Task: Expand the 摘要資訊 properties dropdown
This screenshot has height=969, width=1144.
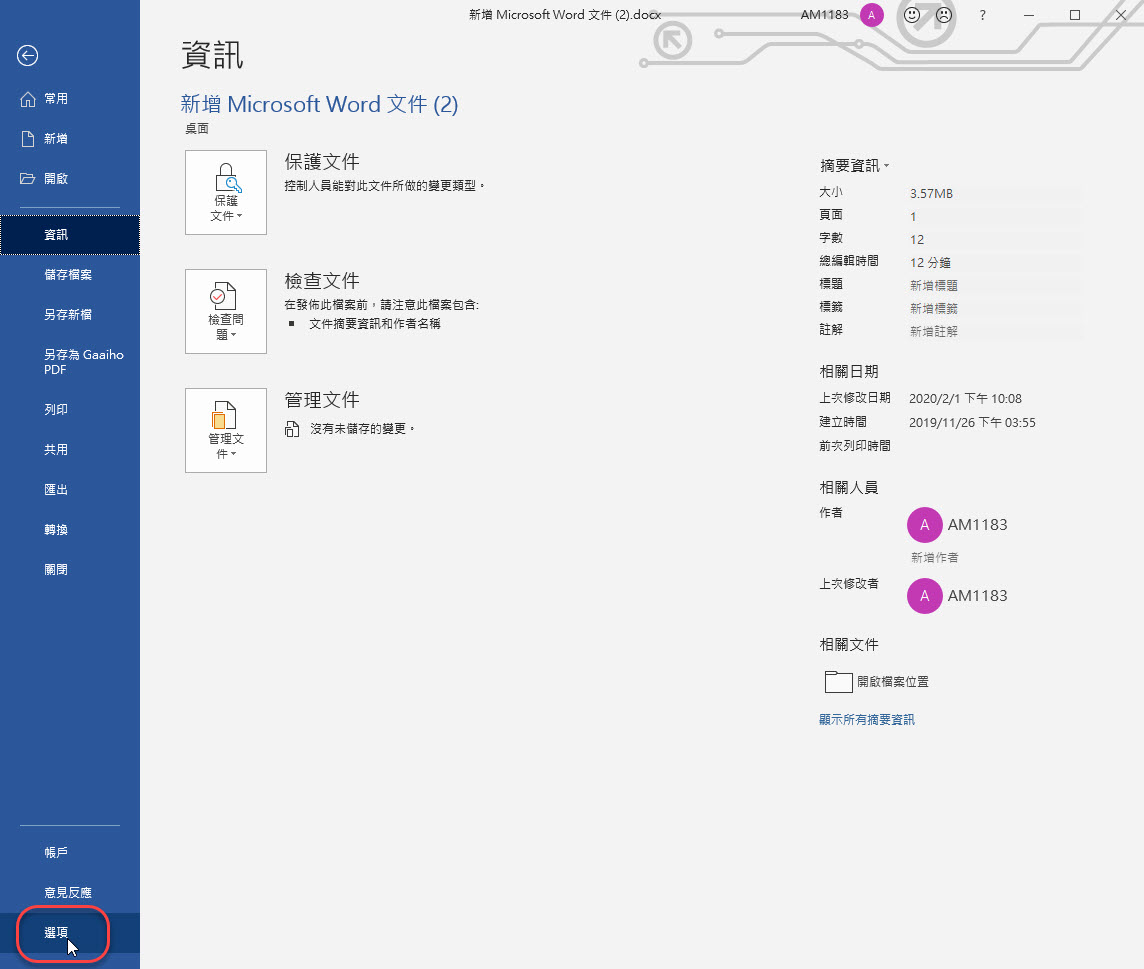Action: pos(854,166)
